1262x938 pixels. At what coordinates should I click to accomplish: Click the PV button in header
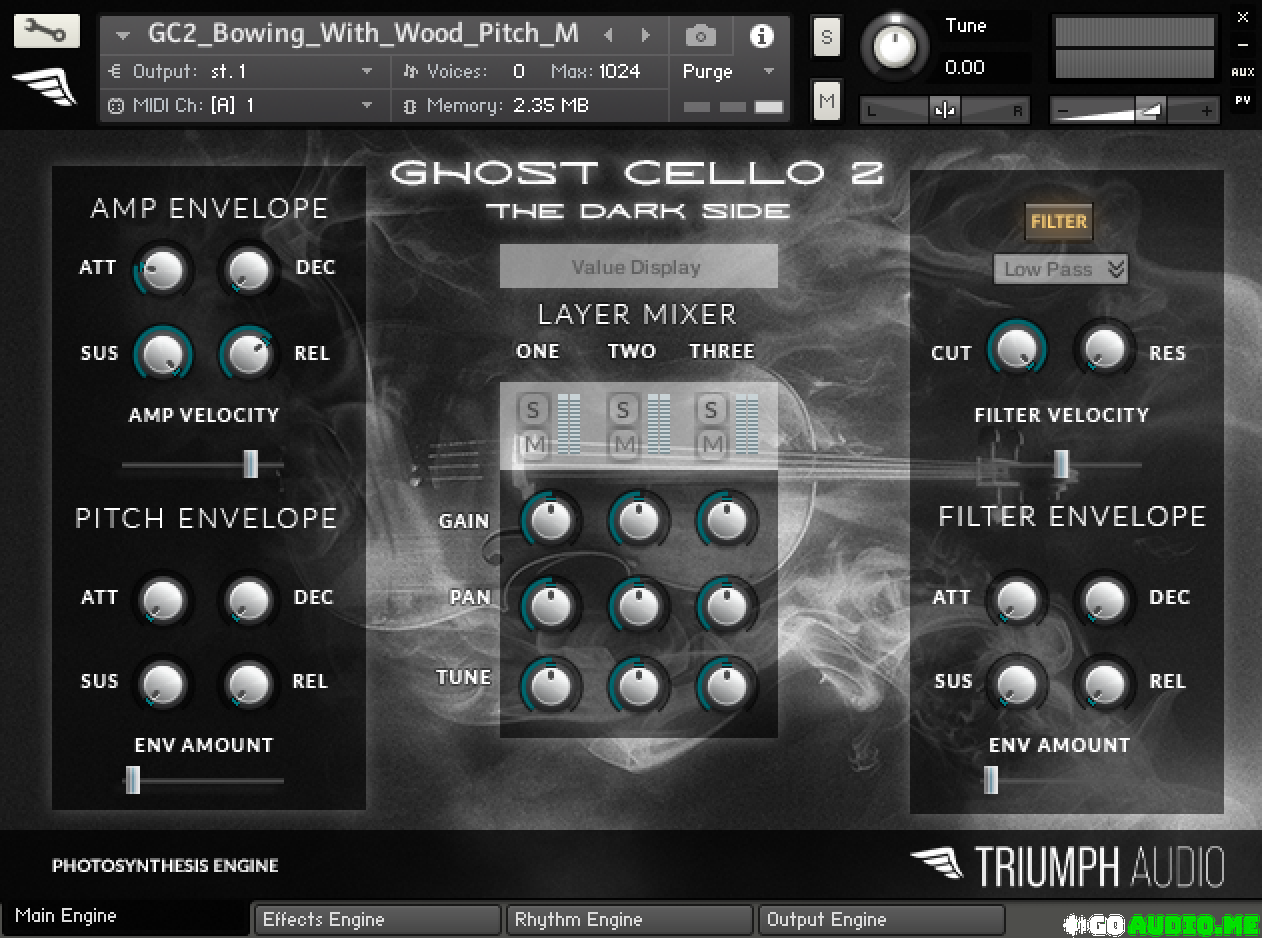click(1243, 100)
